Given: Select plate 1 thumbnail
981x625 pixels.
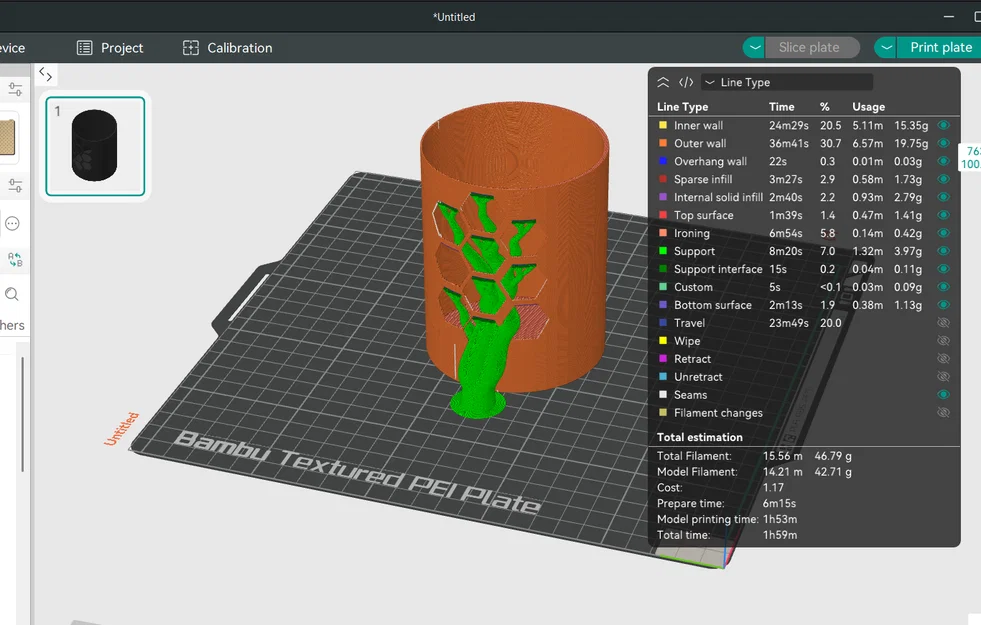Looking at the screenshot, I should (95, 146).
